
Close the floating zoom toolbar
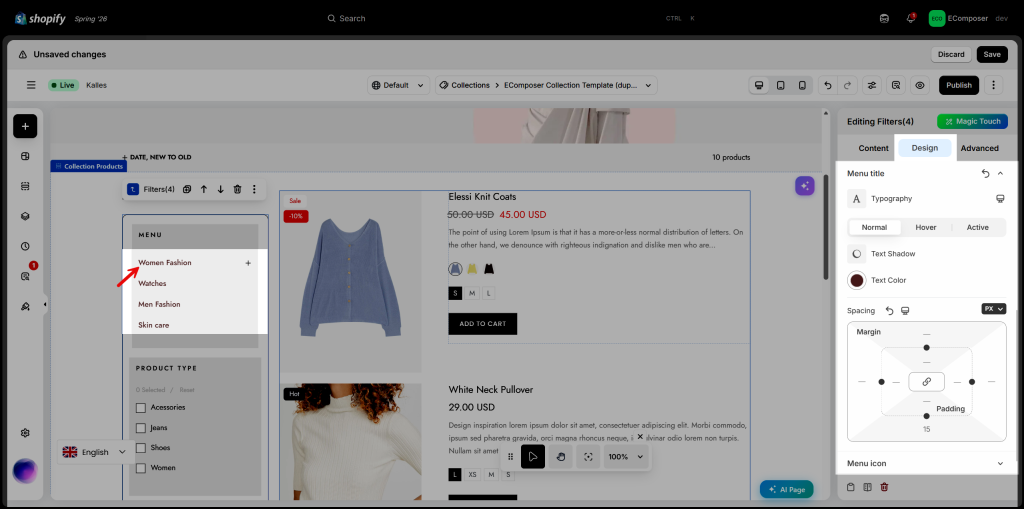[640, 436]
